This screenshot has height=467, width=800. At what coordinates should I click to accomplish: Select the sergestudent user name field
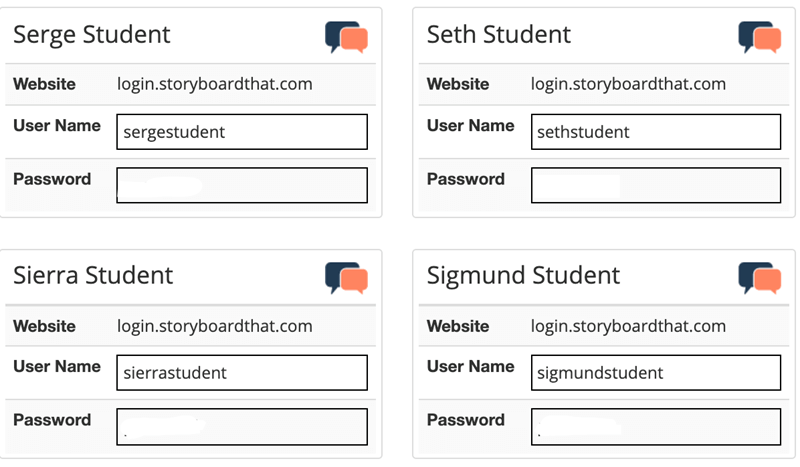(242, 132)
